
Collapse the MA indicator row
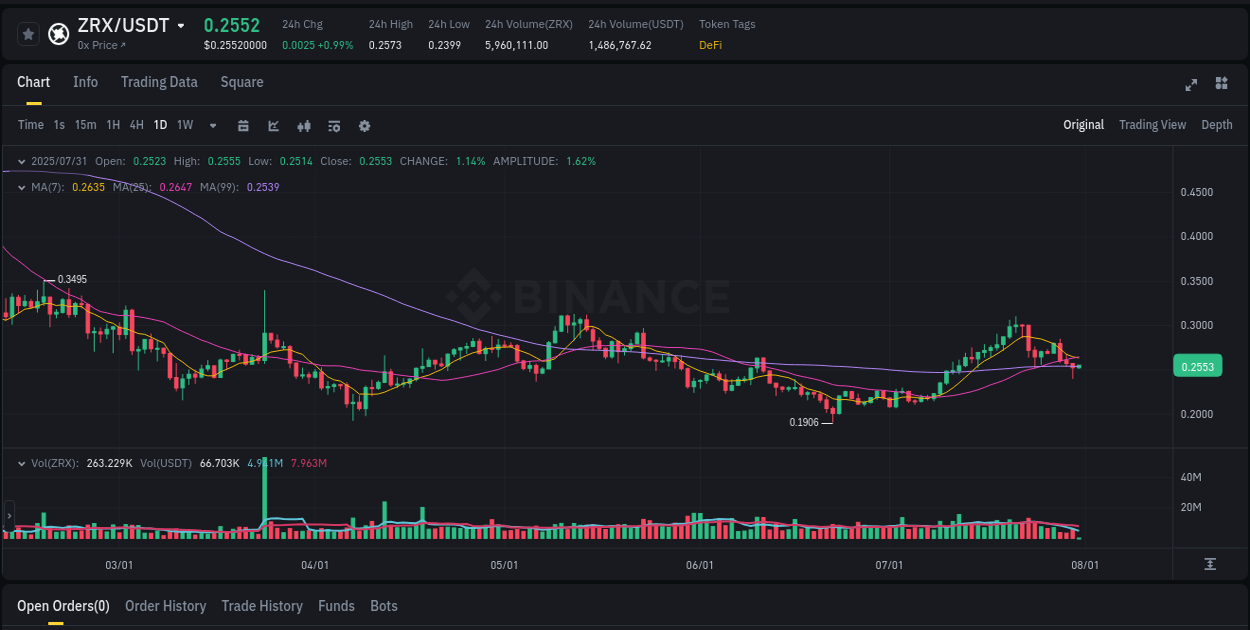(x=21, y=187)
